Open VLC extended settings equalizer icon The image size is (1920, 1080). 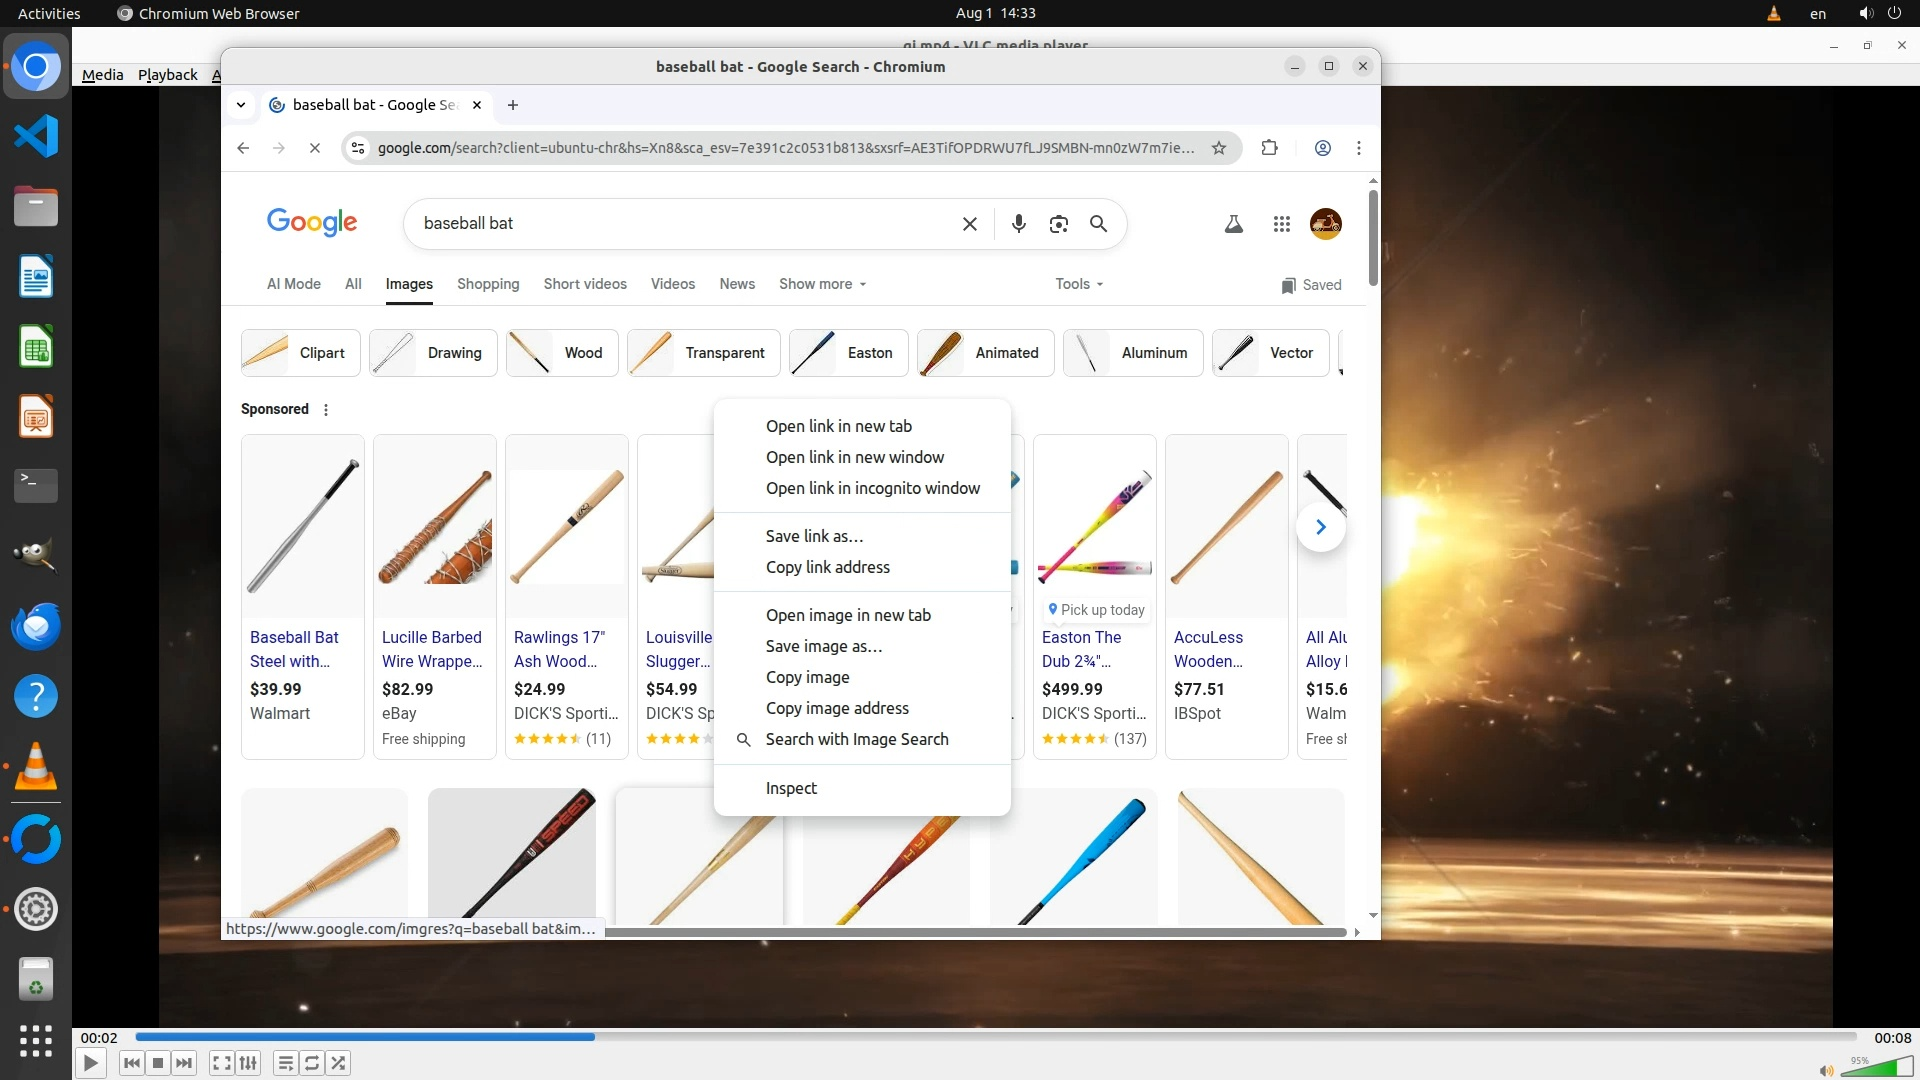(248, 1063)
